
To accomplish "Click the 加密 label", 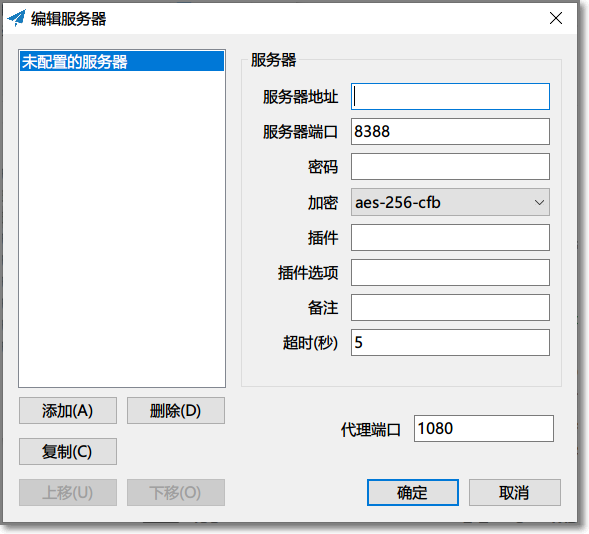I will pyautogui.click(x=323, y=203).
